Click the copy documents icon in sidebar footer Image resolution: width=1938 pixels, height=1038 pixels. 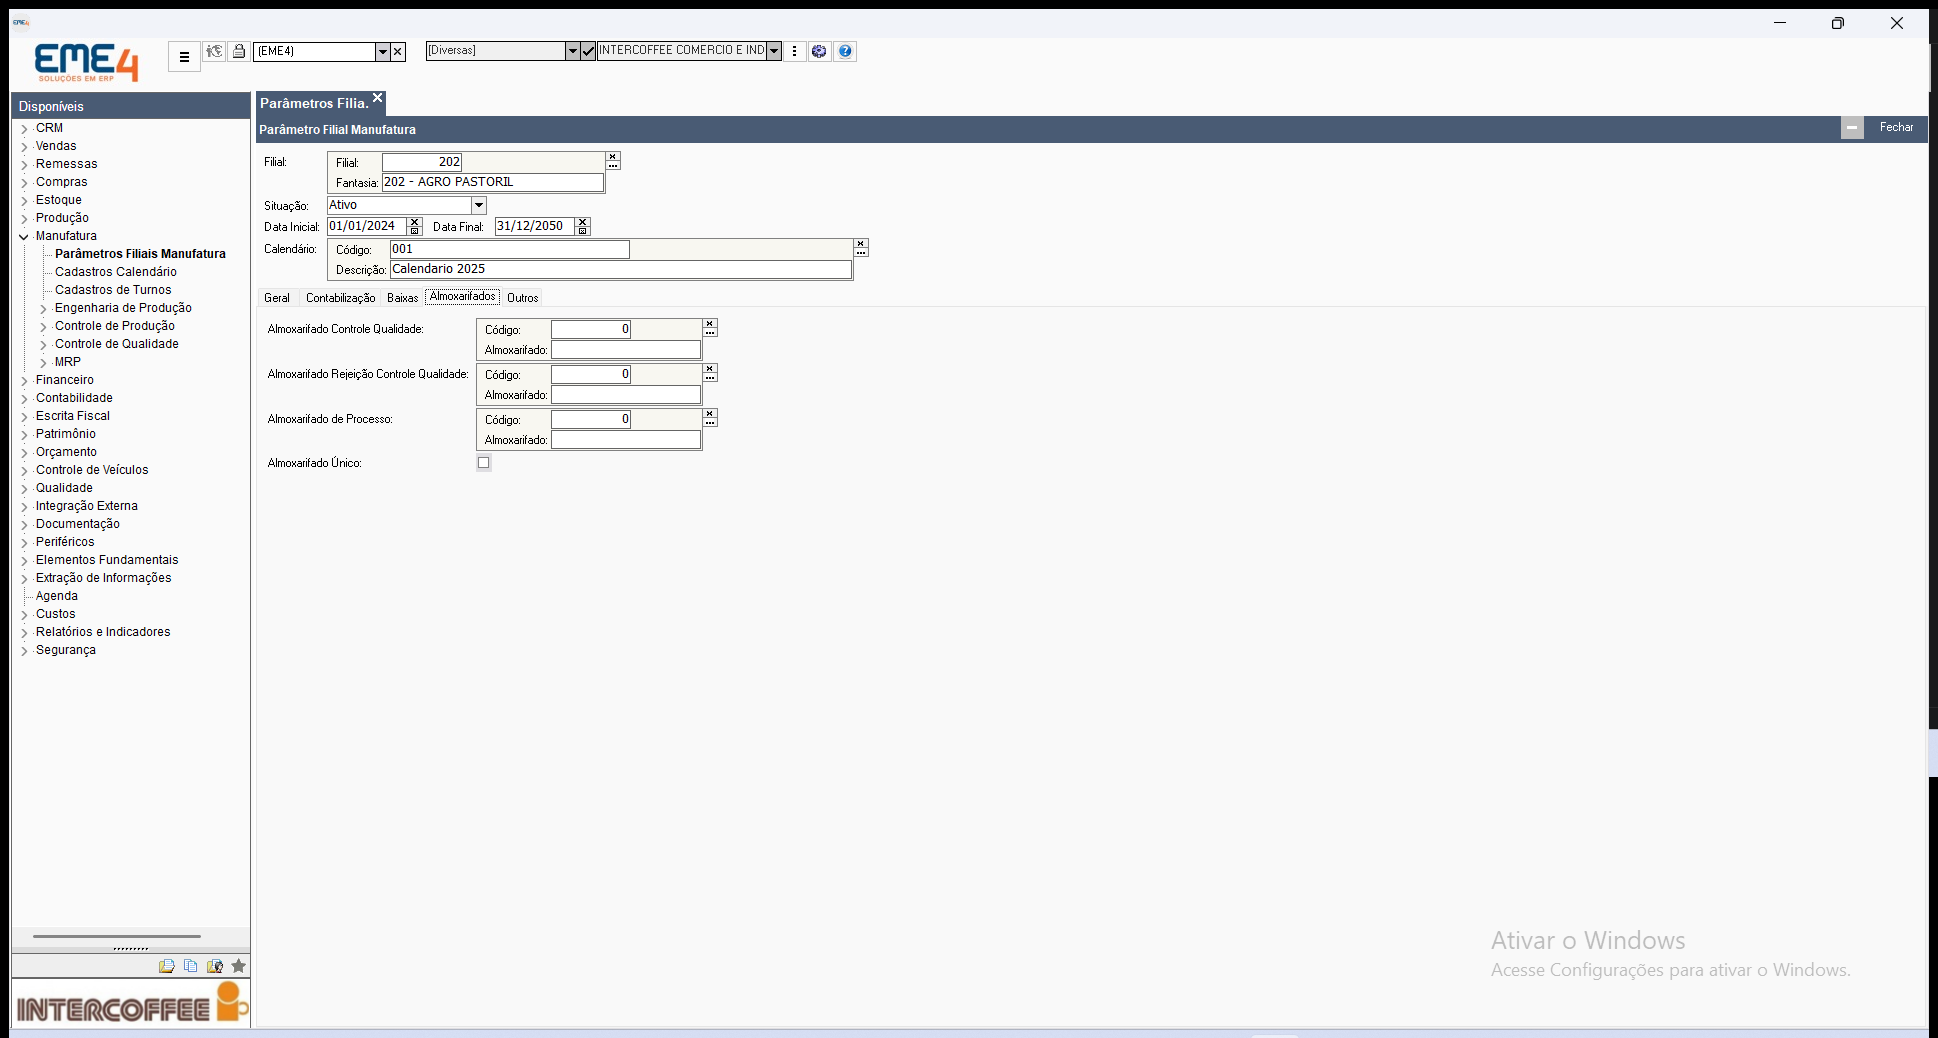190,966
